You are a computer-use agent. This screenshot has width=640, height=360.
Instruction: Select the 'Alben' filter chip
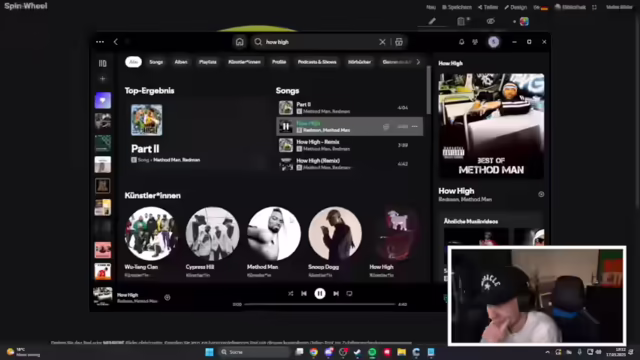181,62
